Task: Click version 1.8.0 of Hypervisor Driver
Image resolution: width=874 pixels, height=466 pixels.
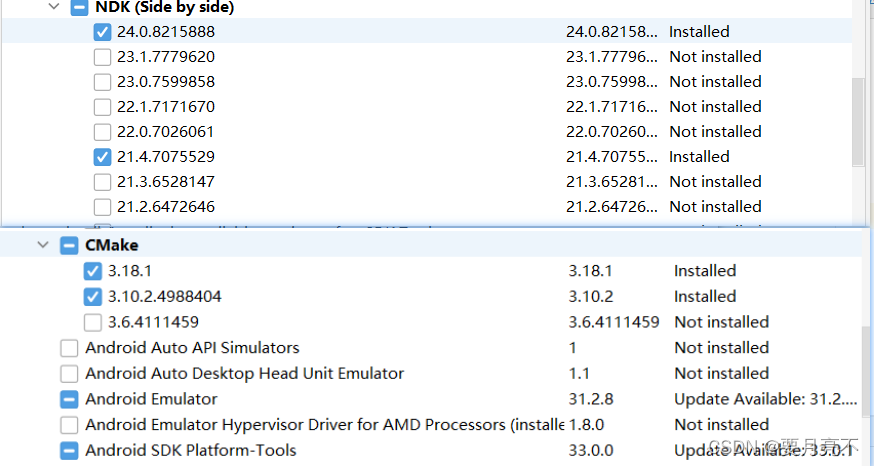Action: pos(586,425)
